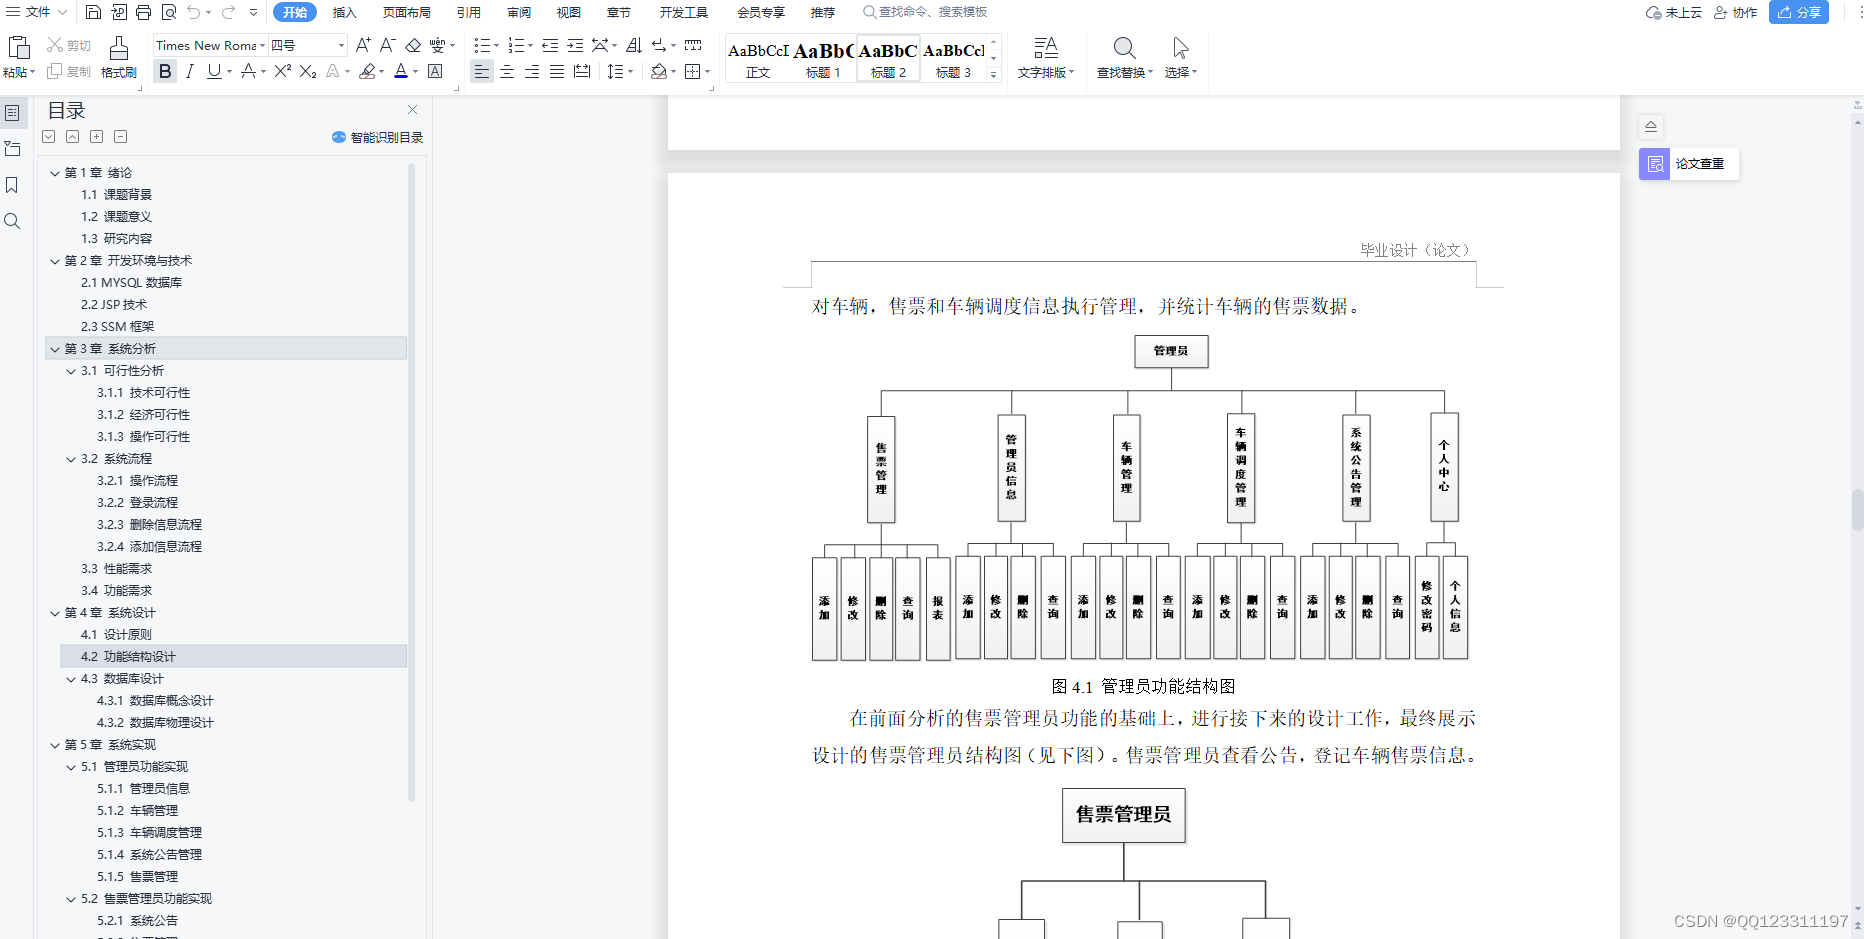Apply the 标题 1 style

pyautogui.click(x=823, y=59)
